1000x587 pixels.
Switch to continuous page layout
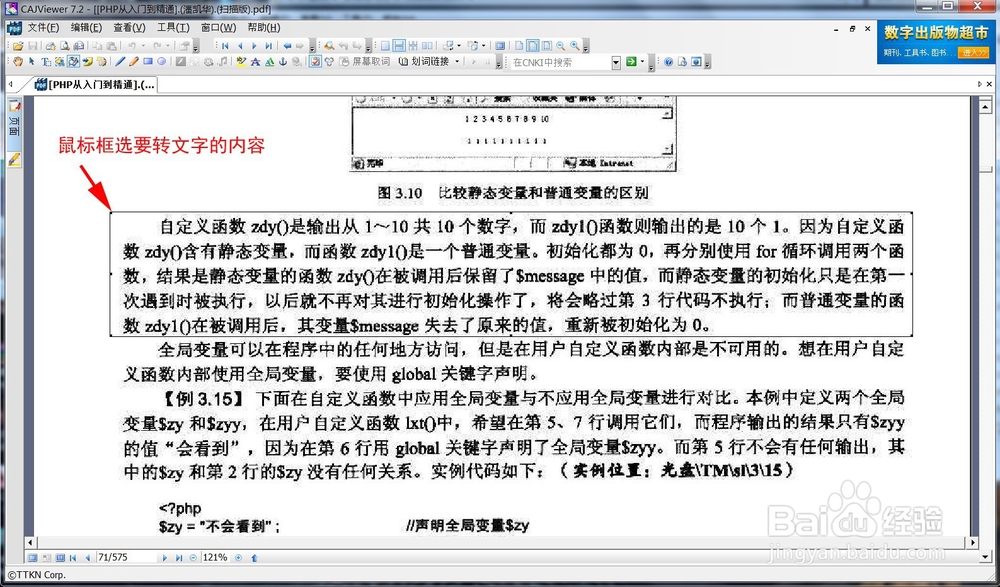click(399, 46)
